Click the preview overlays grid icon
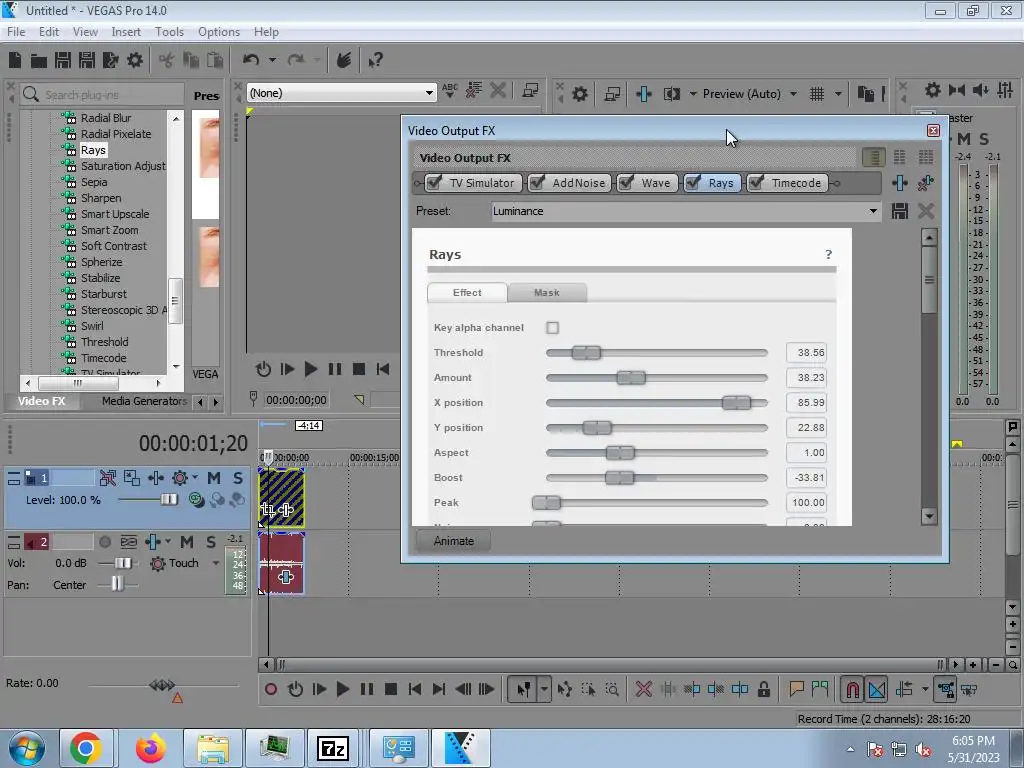The width and height of the screenshot is (1024, 768). click(x=817, y=94)
